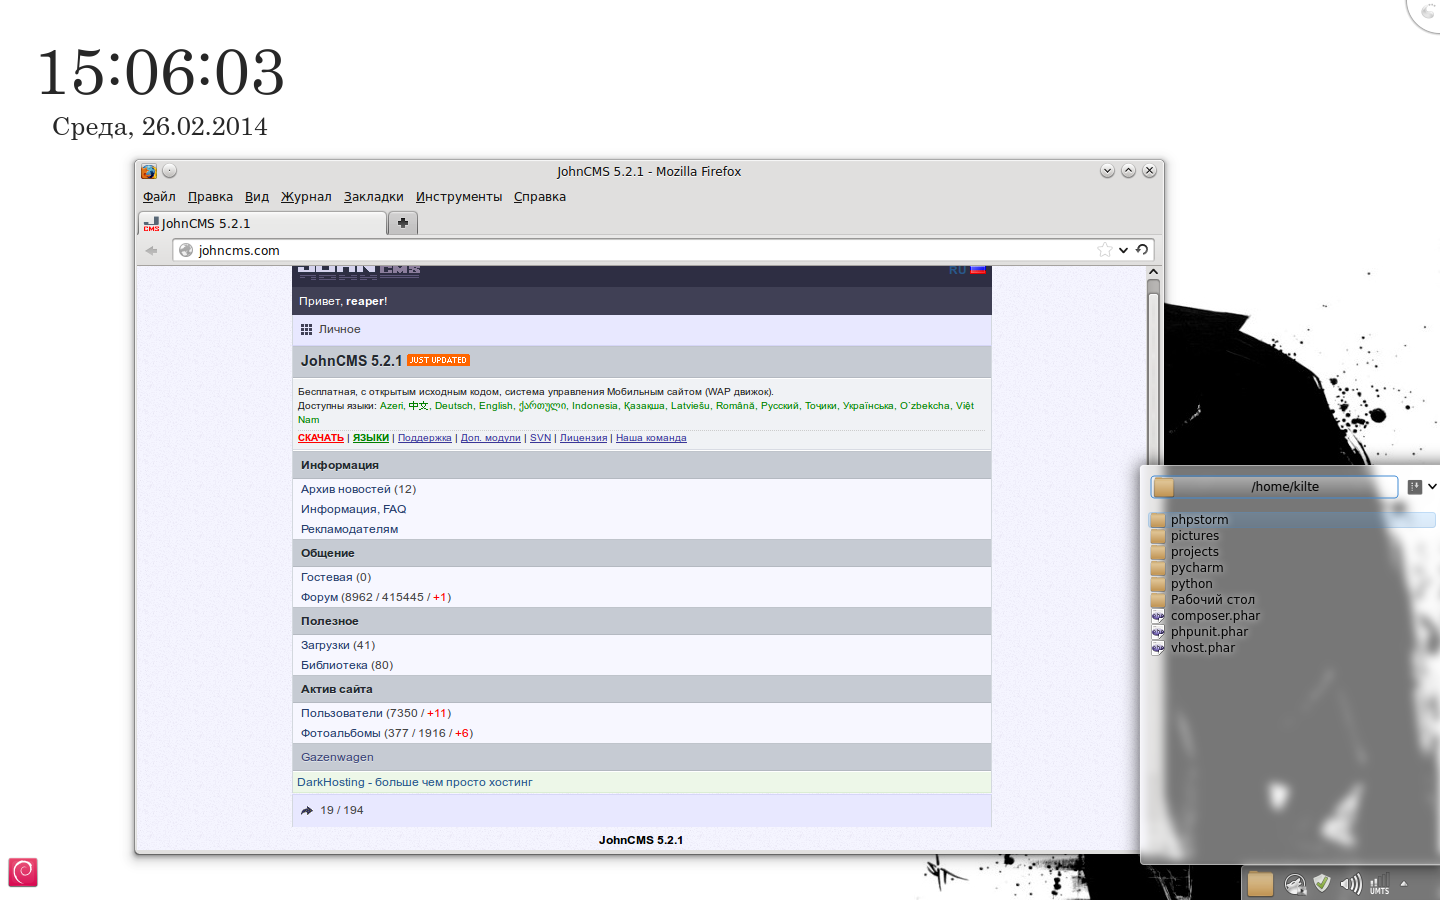
Task: Open the Firefox window menu icon
Action: click(x=149, y=171)
